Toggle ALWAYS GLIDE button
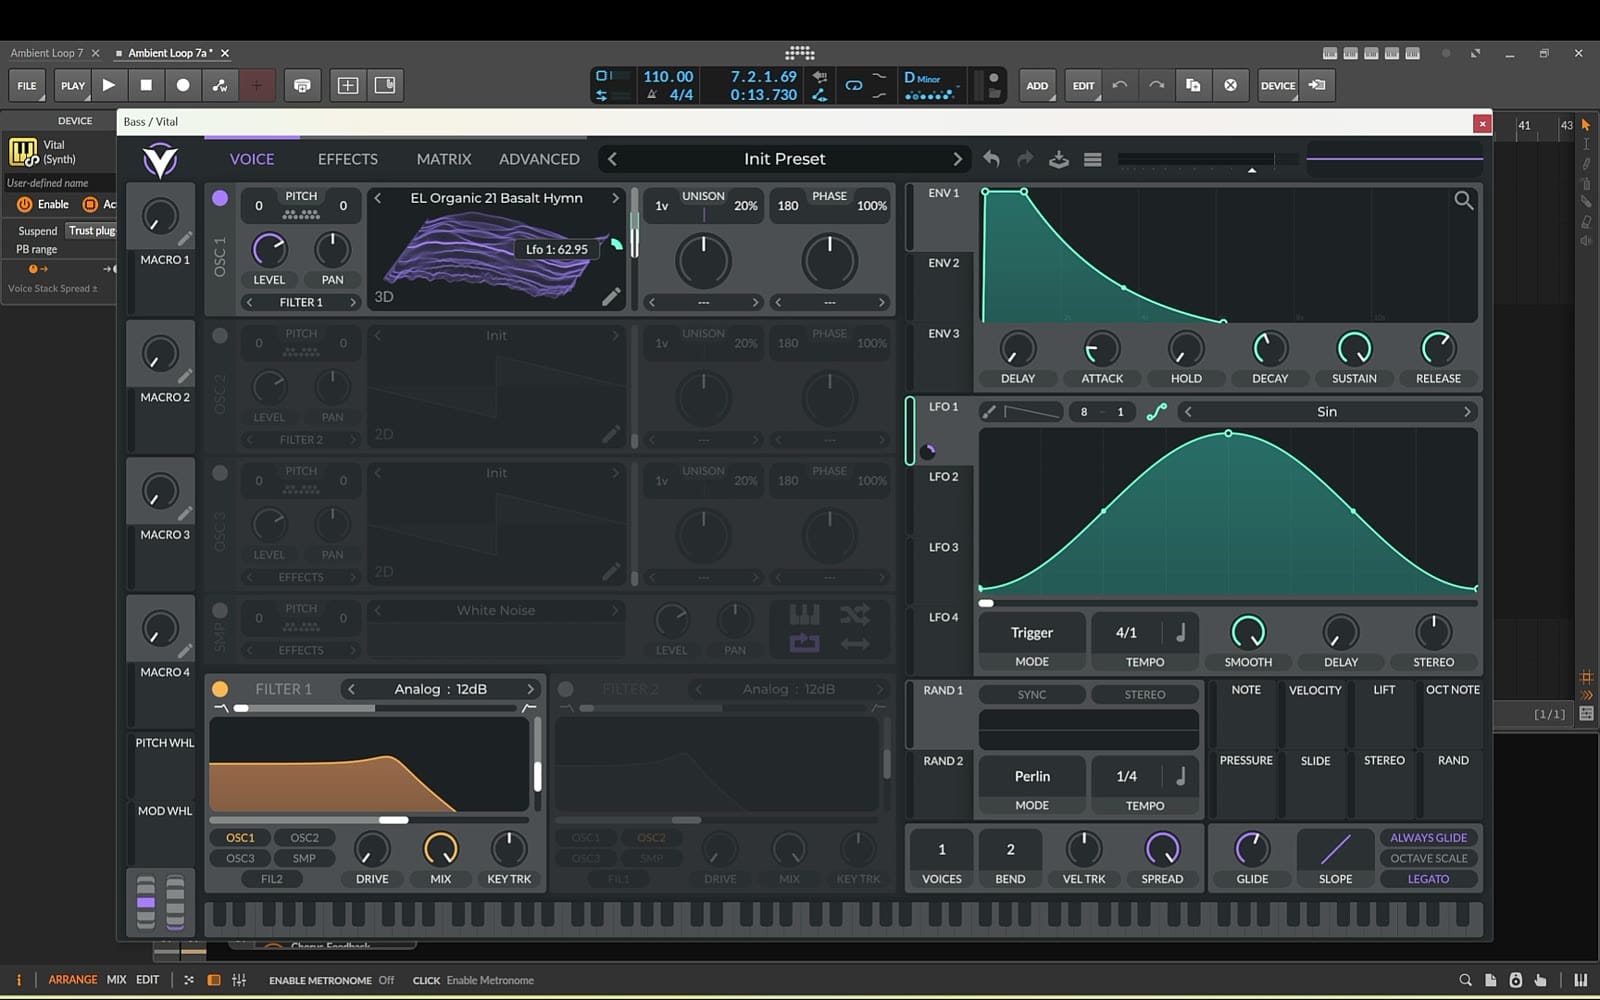Screen dimensions: 1600x1000 click(1428, 838)
